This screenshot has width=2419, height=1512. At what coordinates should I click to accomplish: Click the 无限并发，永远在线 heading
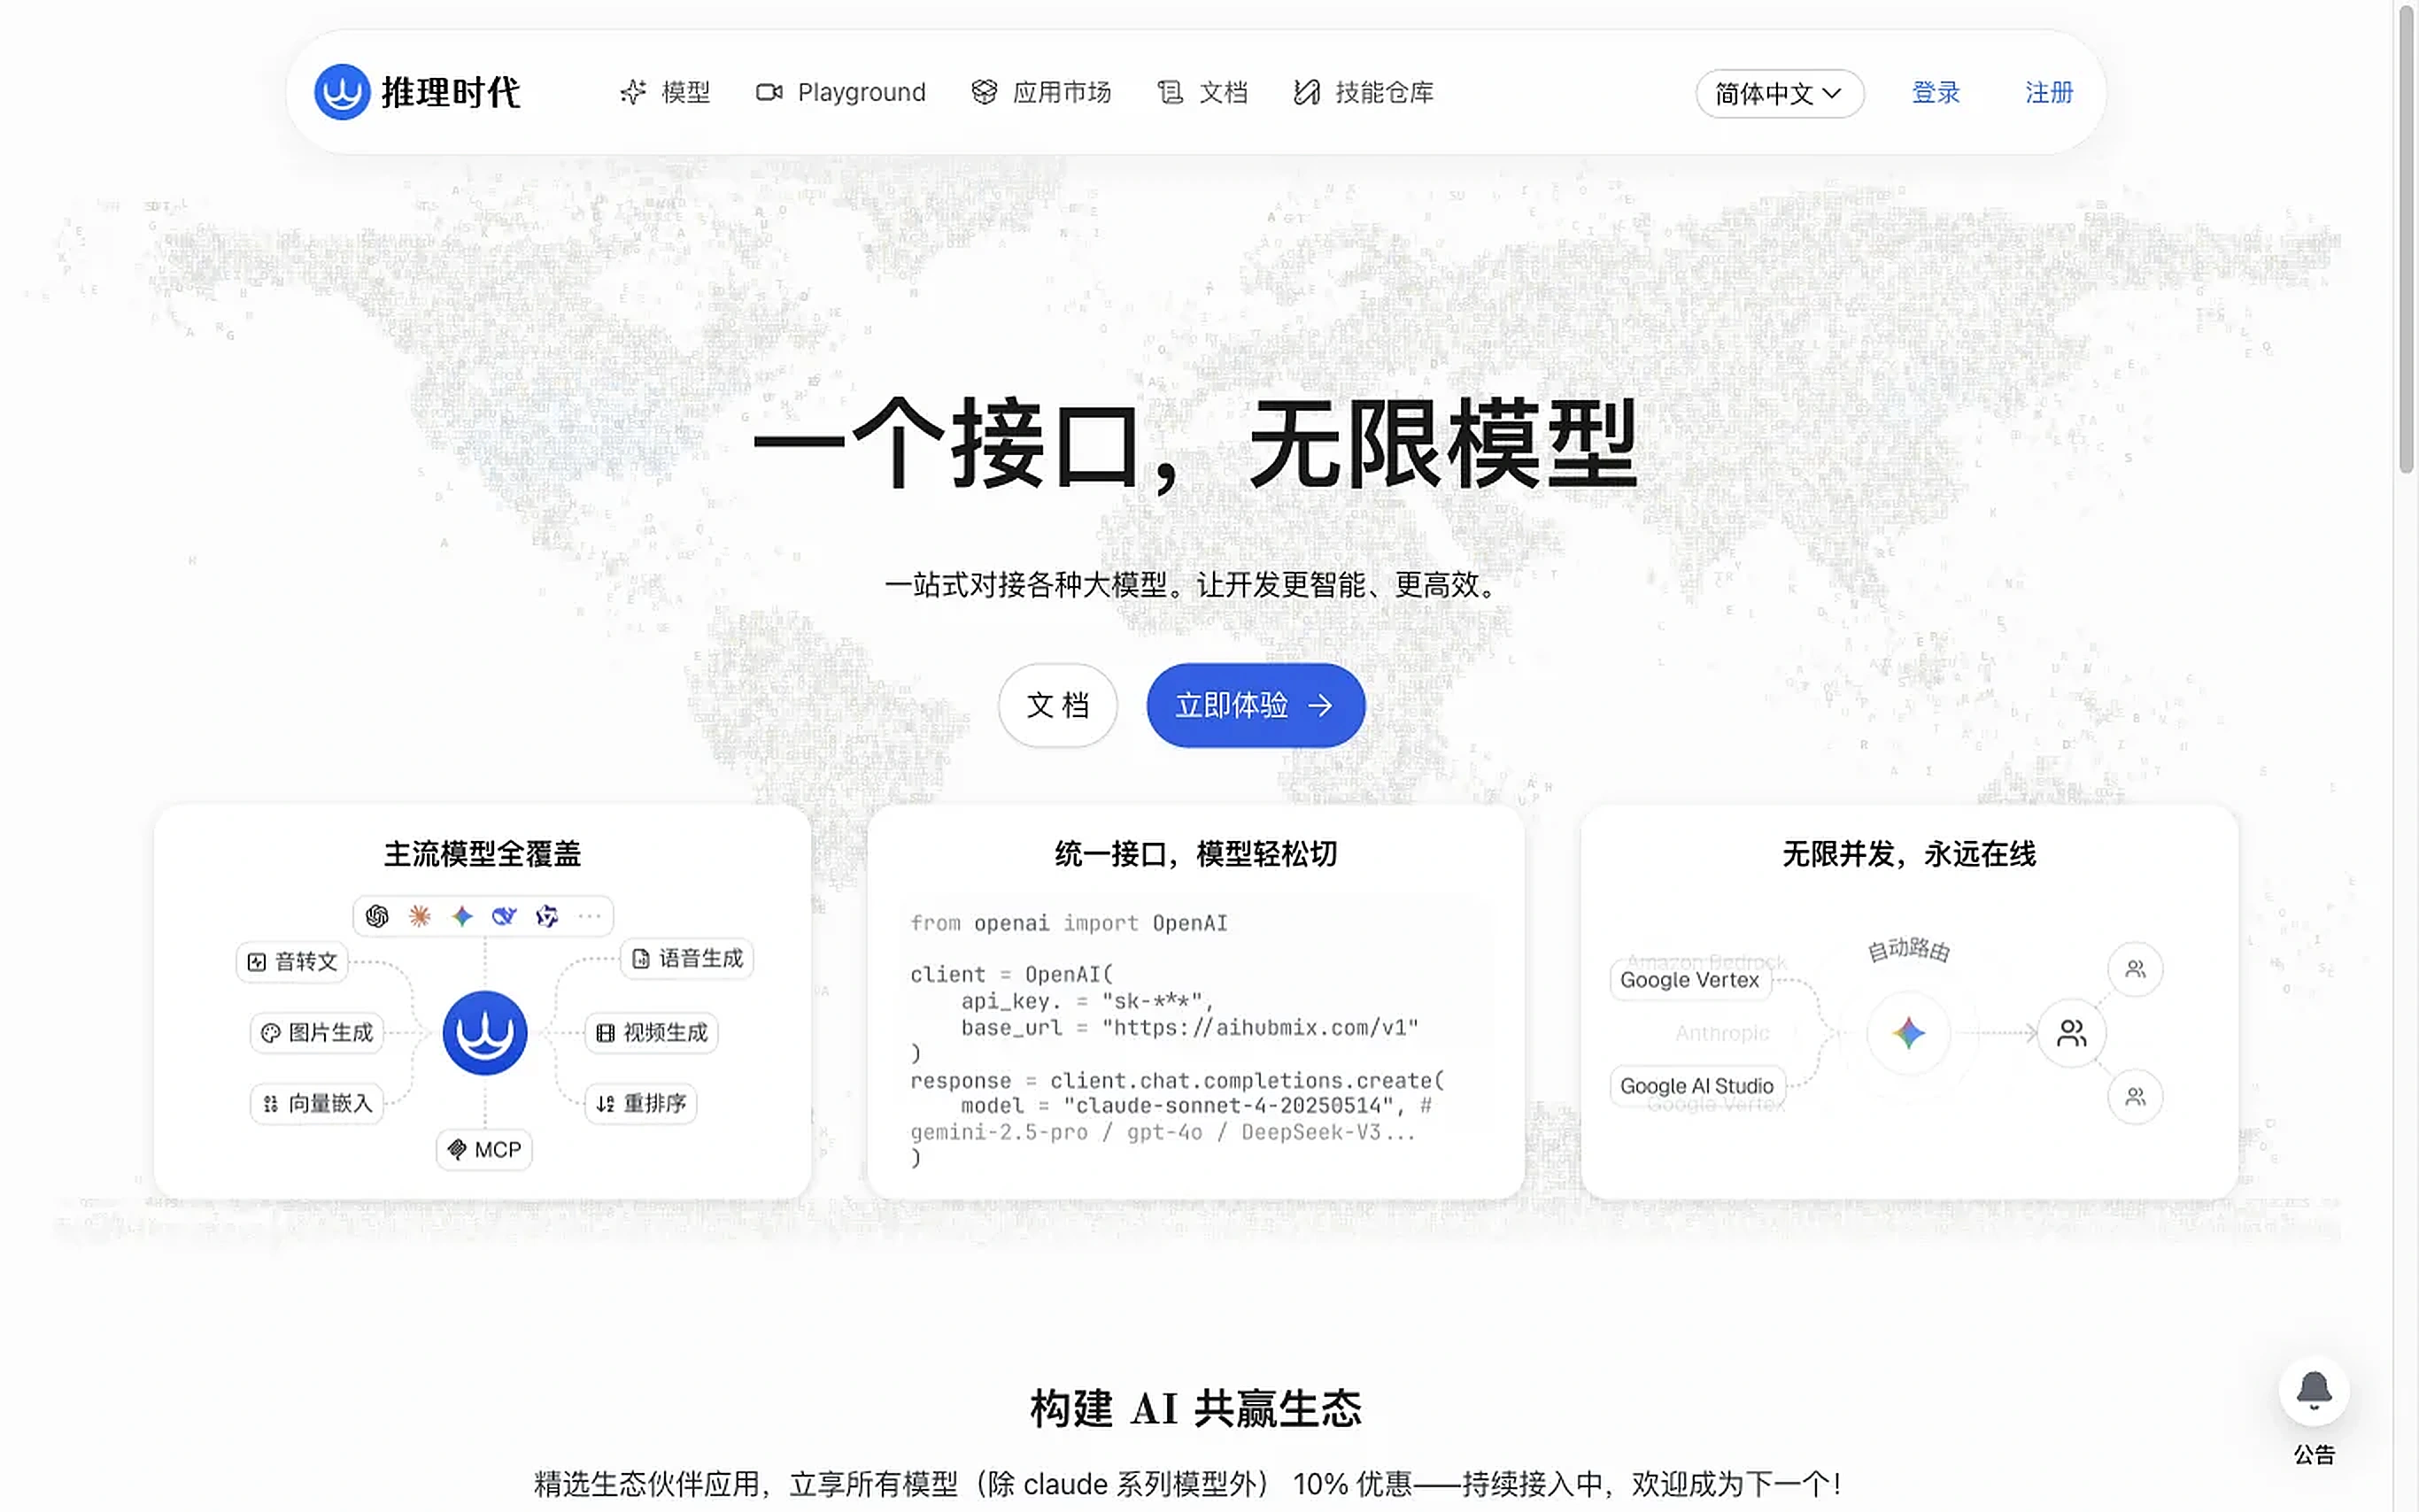[1909, 853]
